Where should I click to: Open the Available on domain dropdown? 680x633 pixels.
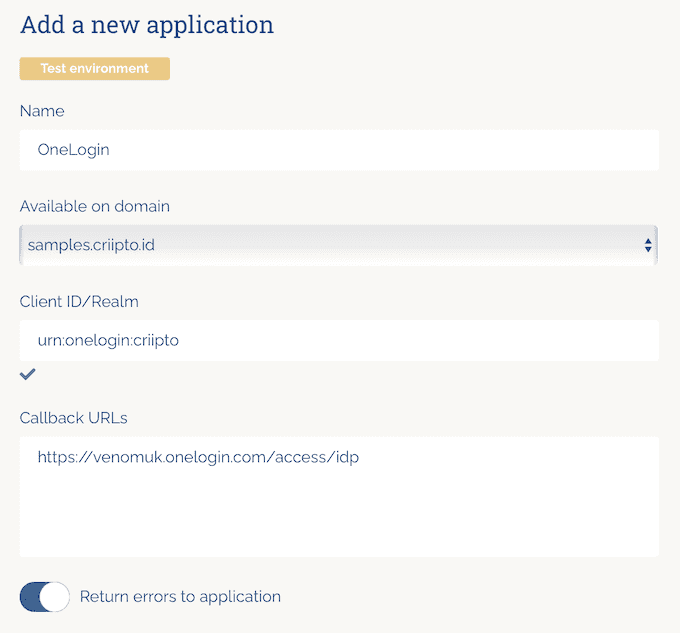[x=338, y=245]
